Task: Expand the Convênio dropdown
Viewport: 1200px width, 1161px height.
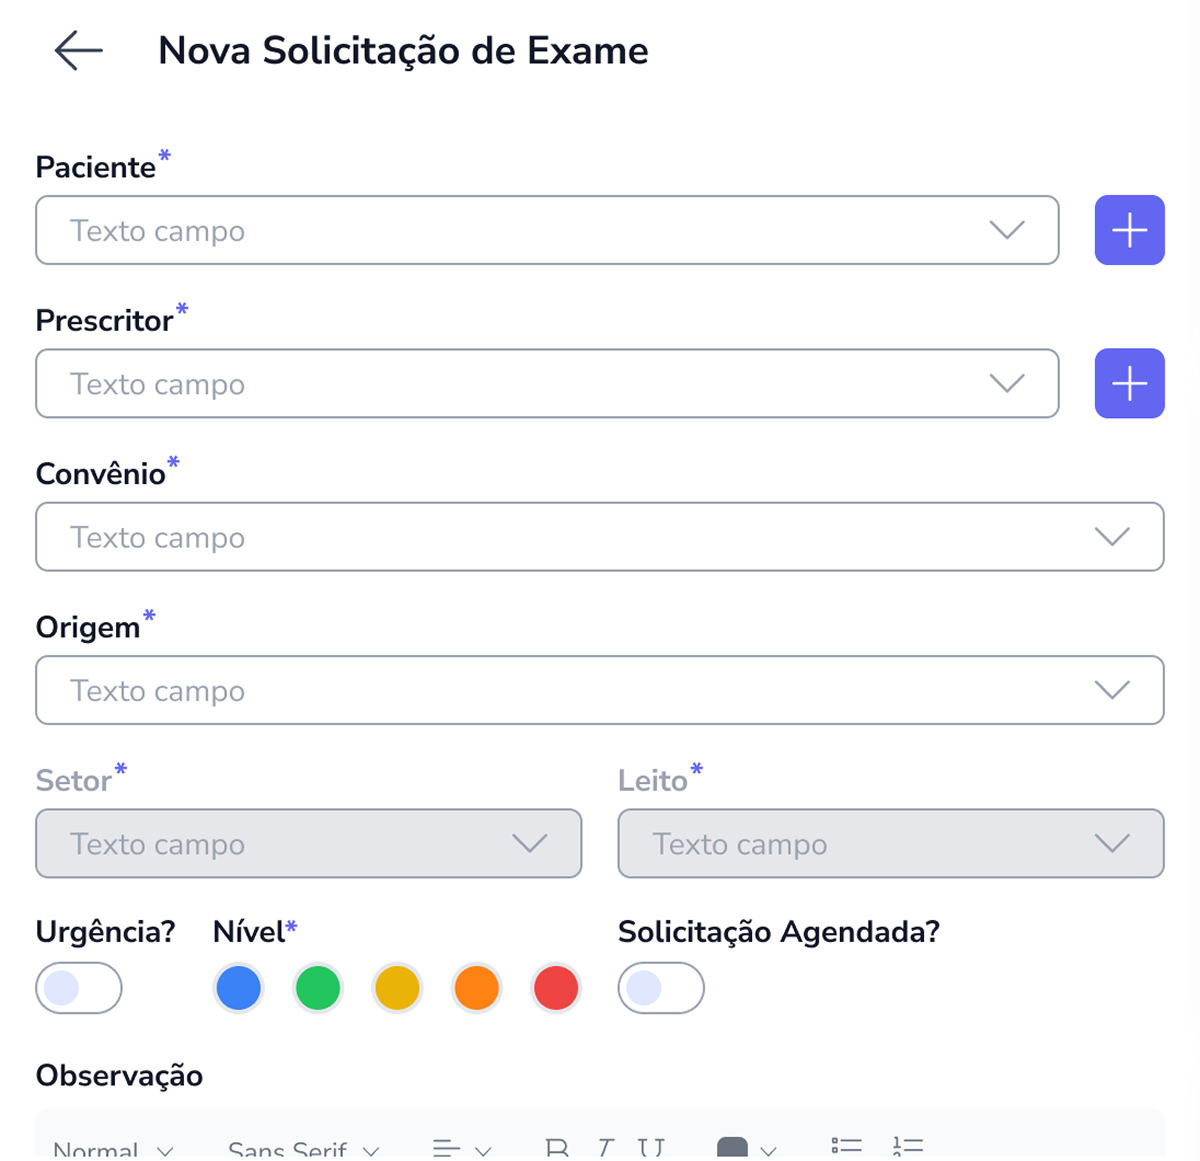Action: click(x=599, y=537)
